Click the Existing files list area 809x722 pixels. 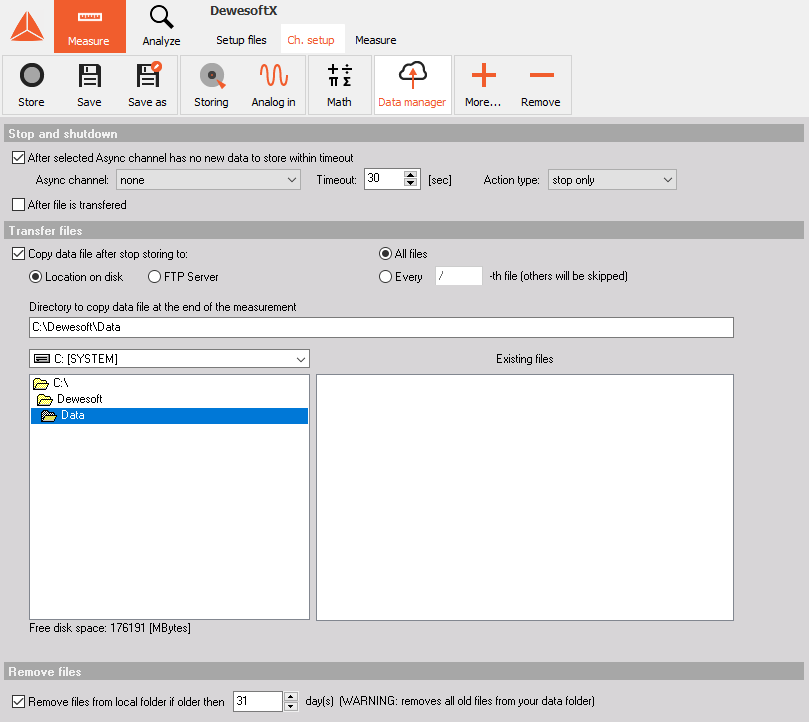(x=525, y=497)
